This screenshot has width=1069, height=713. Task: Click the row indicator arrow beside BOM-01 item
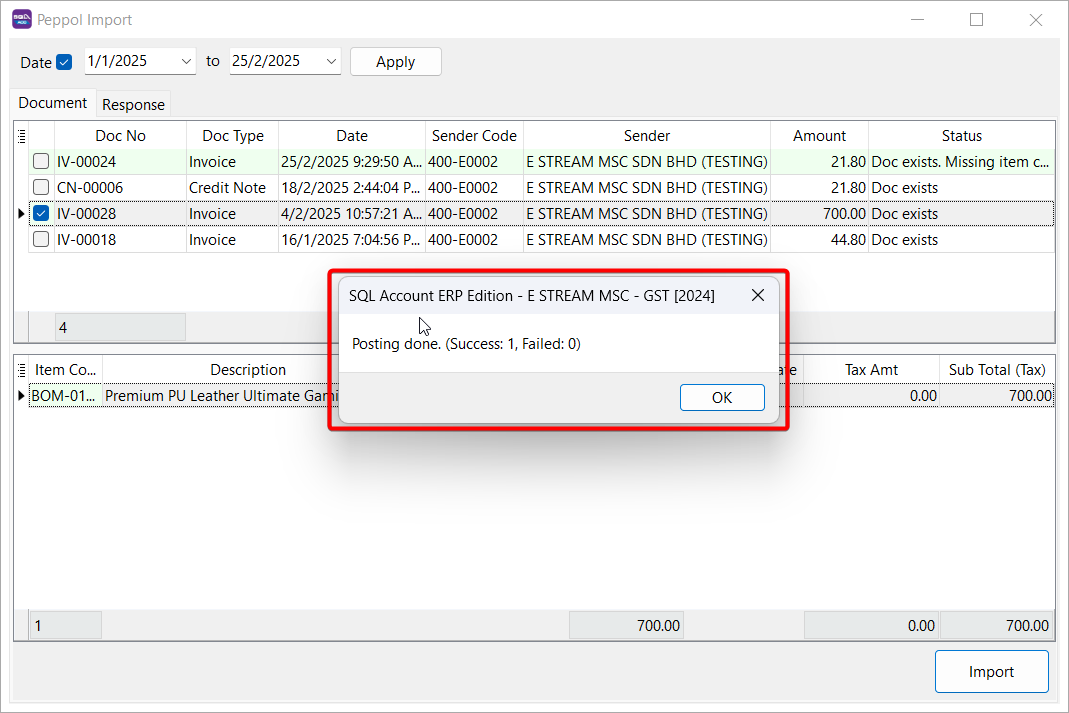[x=21, y=396]
